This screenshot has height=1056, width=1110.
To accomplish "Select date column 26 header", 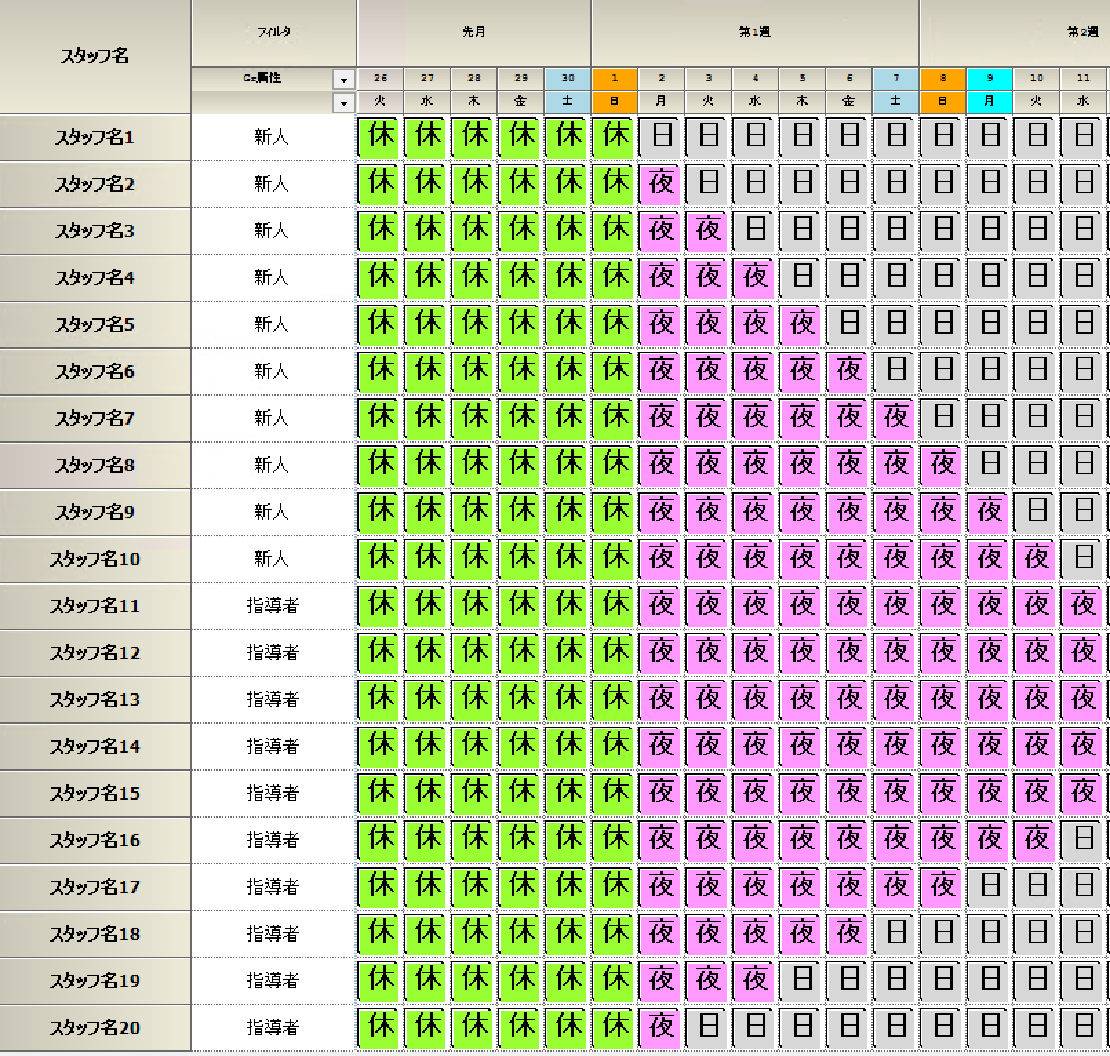I will [x=380, y=79].
